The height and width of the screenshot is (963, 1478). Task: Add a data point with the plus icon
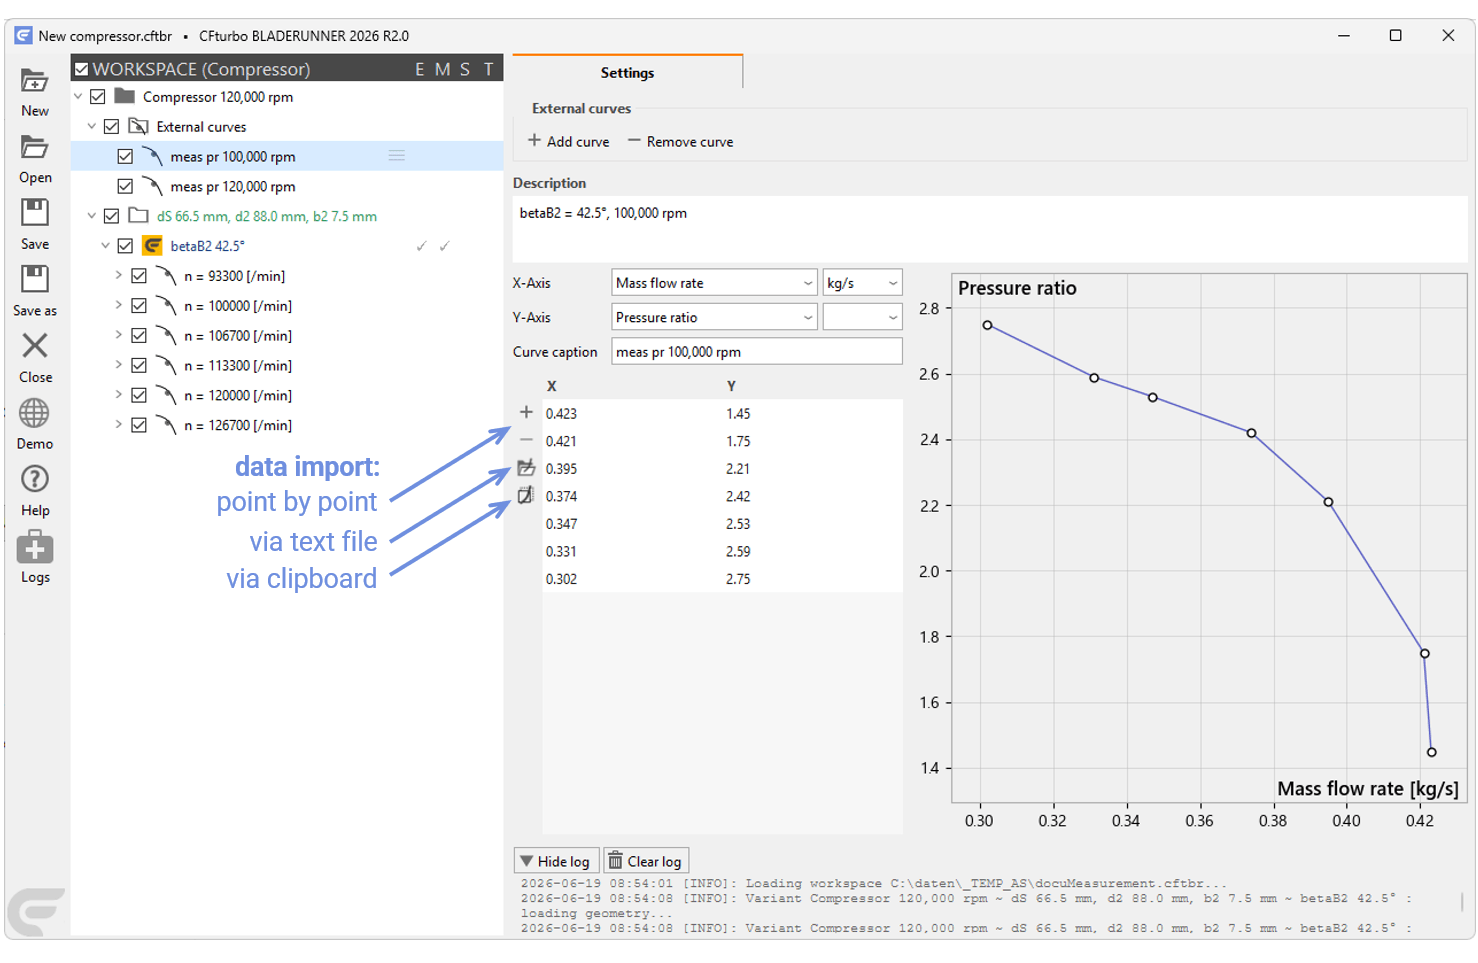point(526,412)
